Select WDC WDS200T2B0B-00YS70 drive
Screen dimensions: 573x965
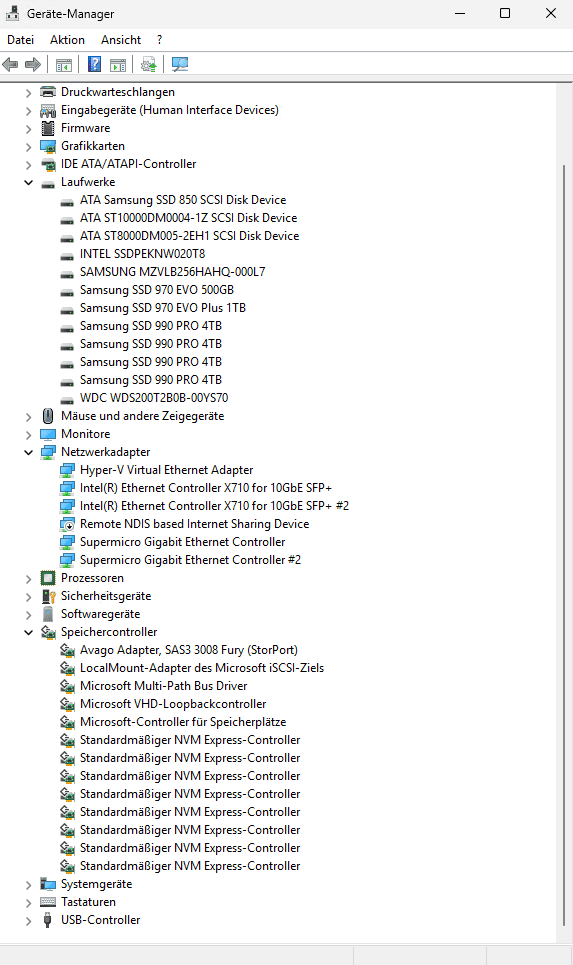(154, 398)
